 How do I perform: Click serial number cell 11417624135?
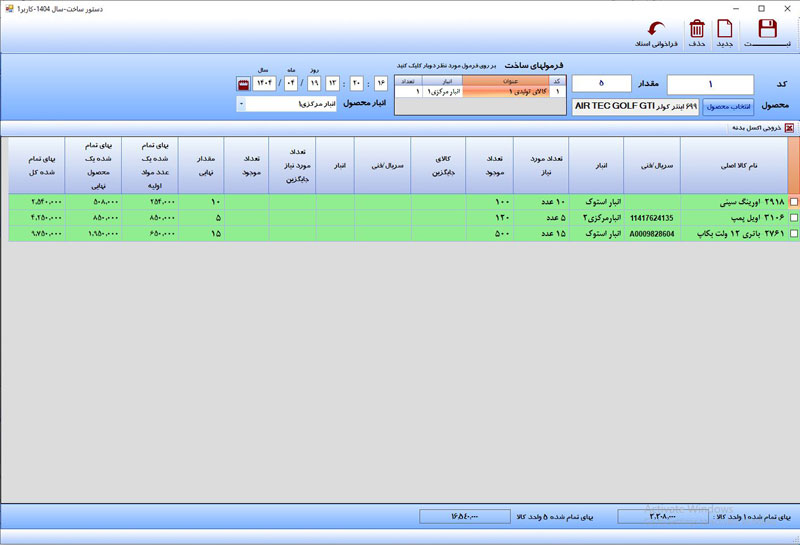(652, 218)
